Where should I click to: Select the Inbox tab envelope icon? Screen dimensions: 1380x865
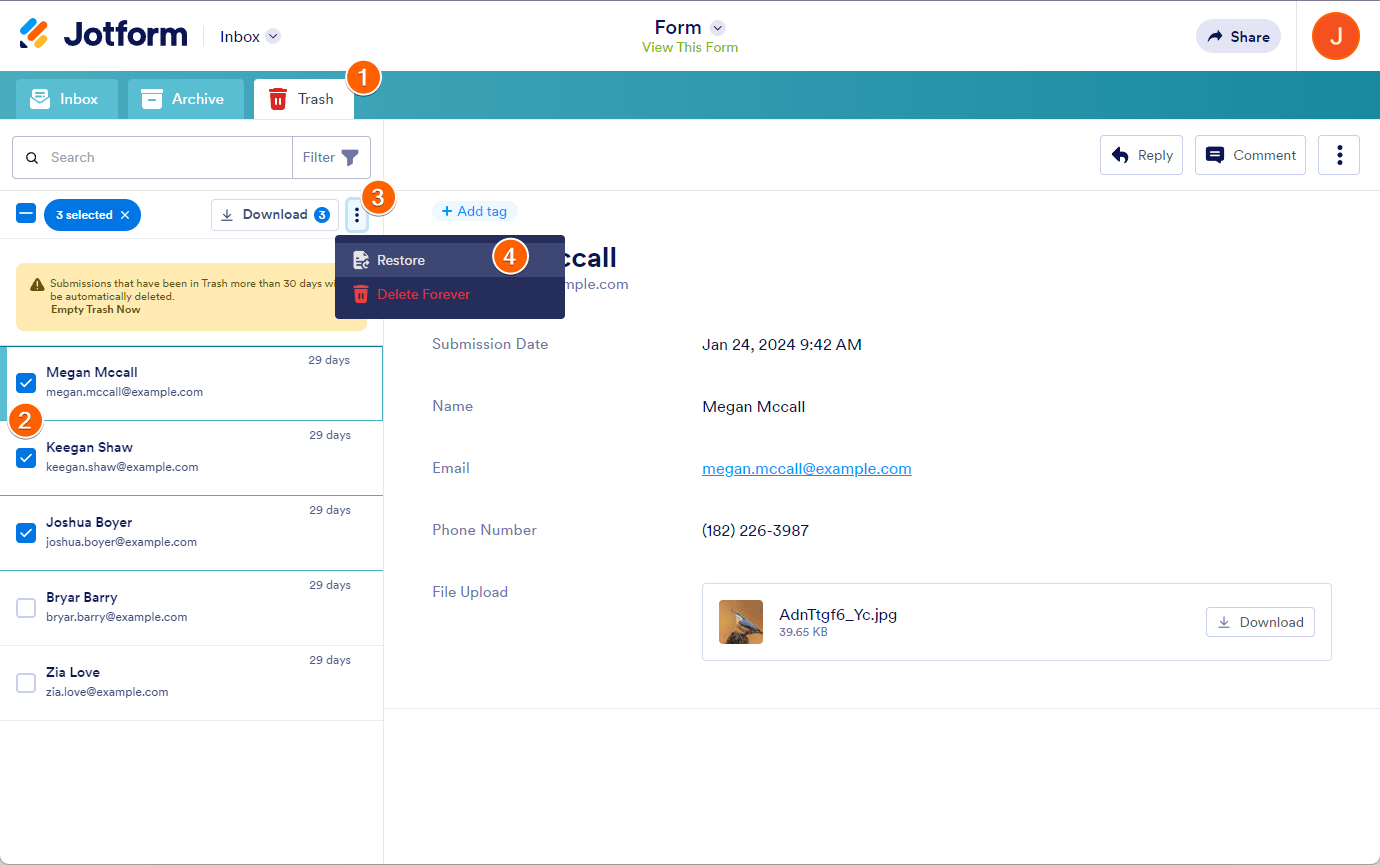[x=39, y=98]
